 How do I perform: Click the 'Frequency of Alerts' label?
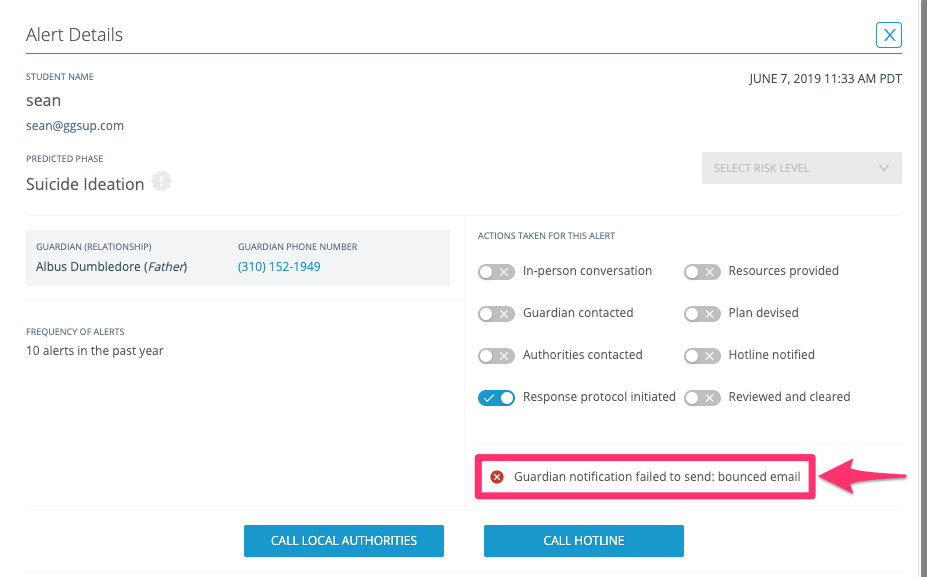[75, 332]
